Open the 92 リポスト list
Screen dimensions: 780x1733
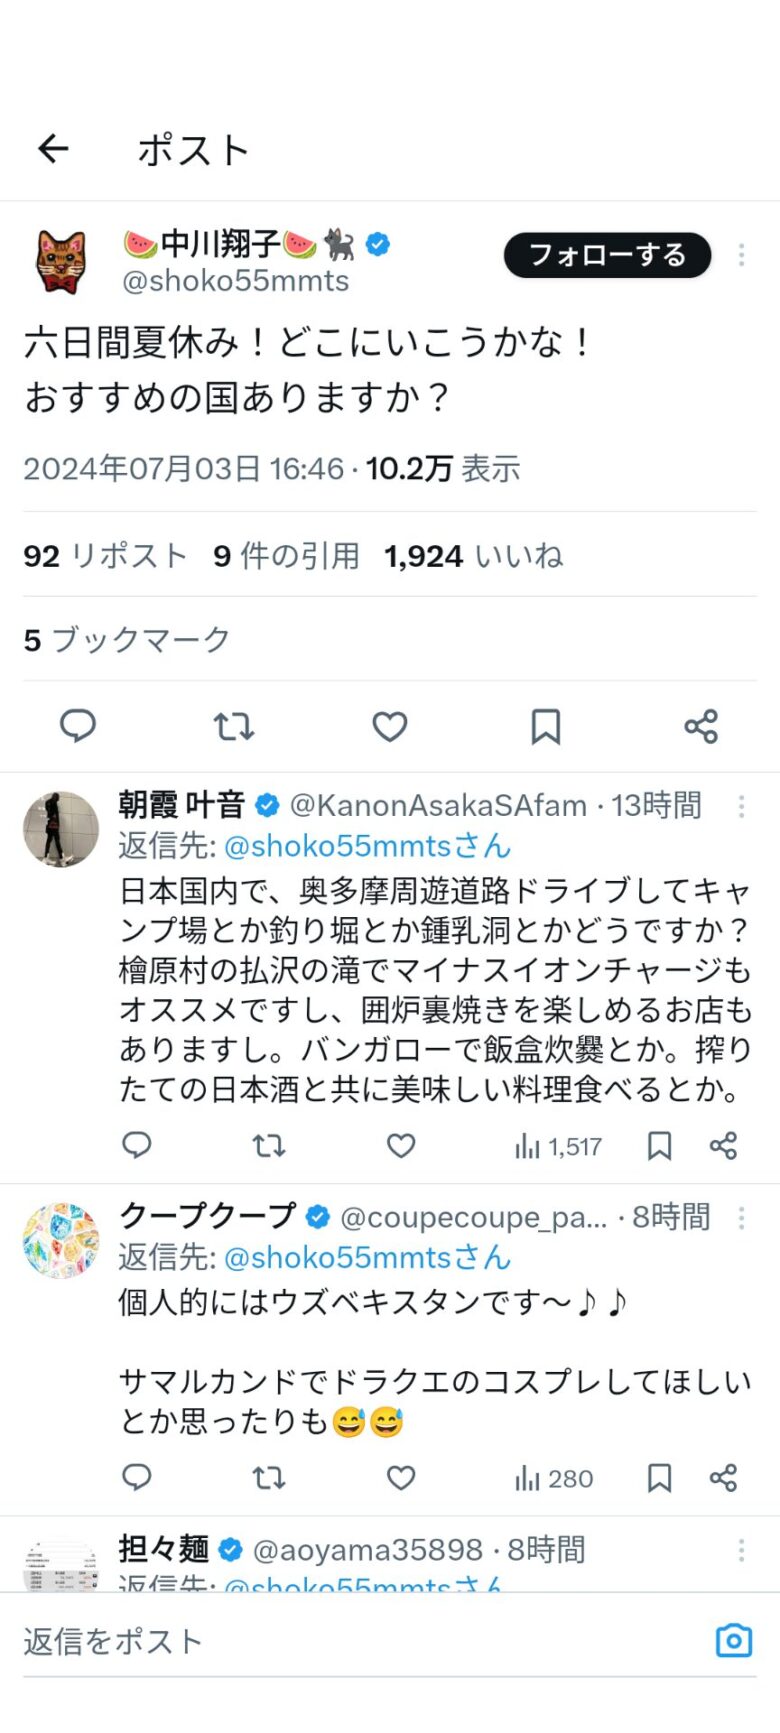106,556
